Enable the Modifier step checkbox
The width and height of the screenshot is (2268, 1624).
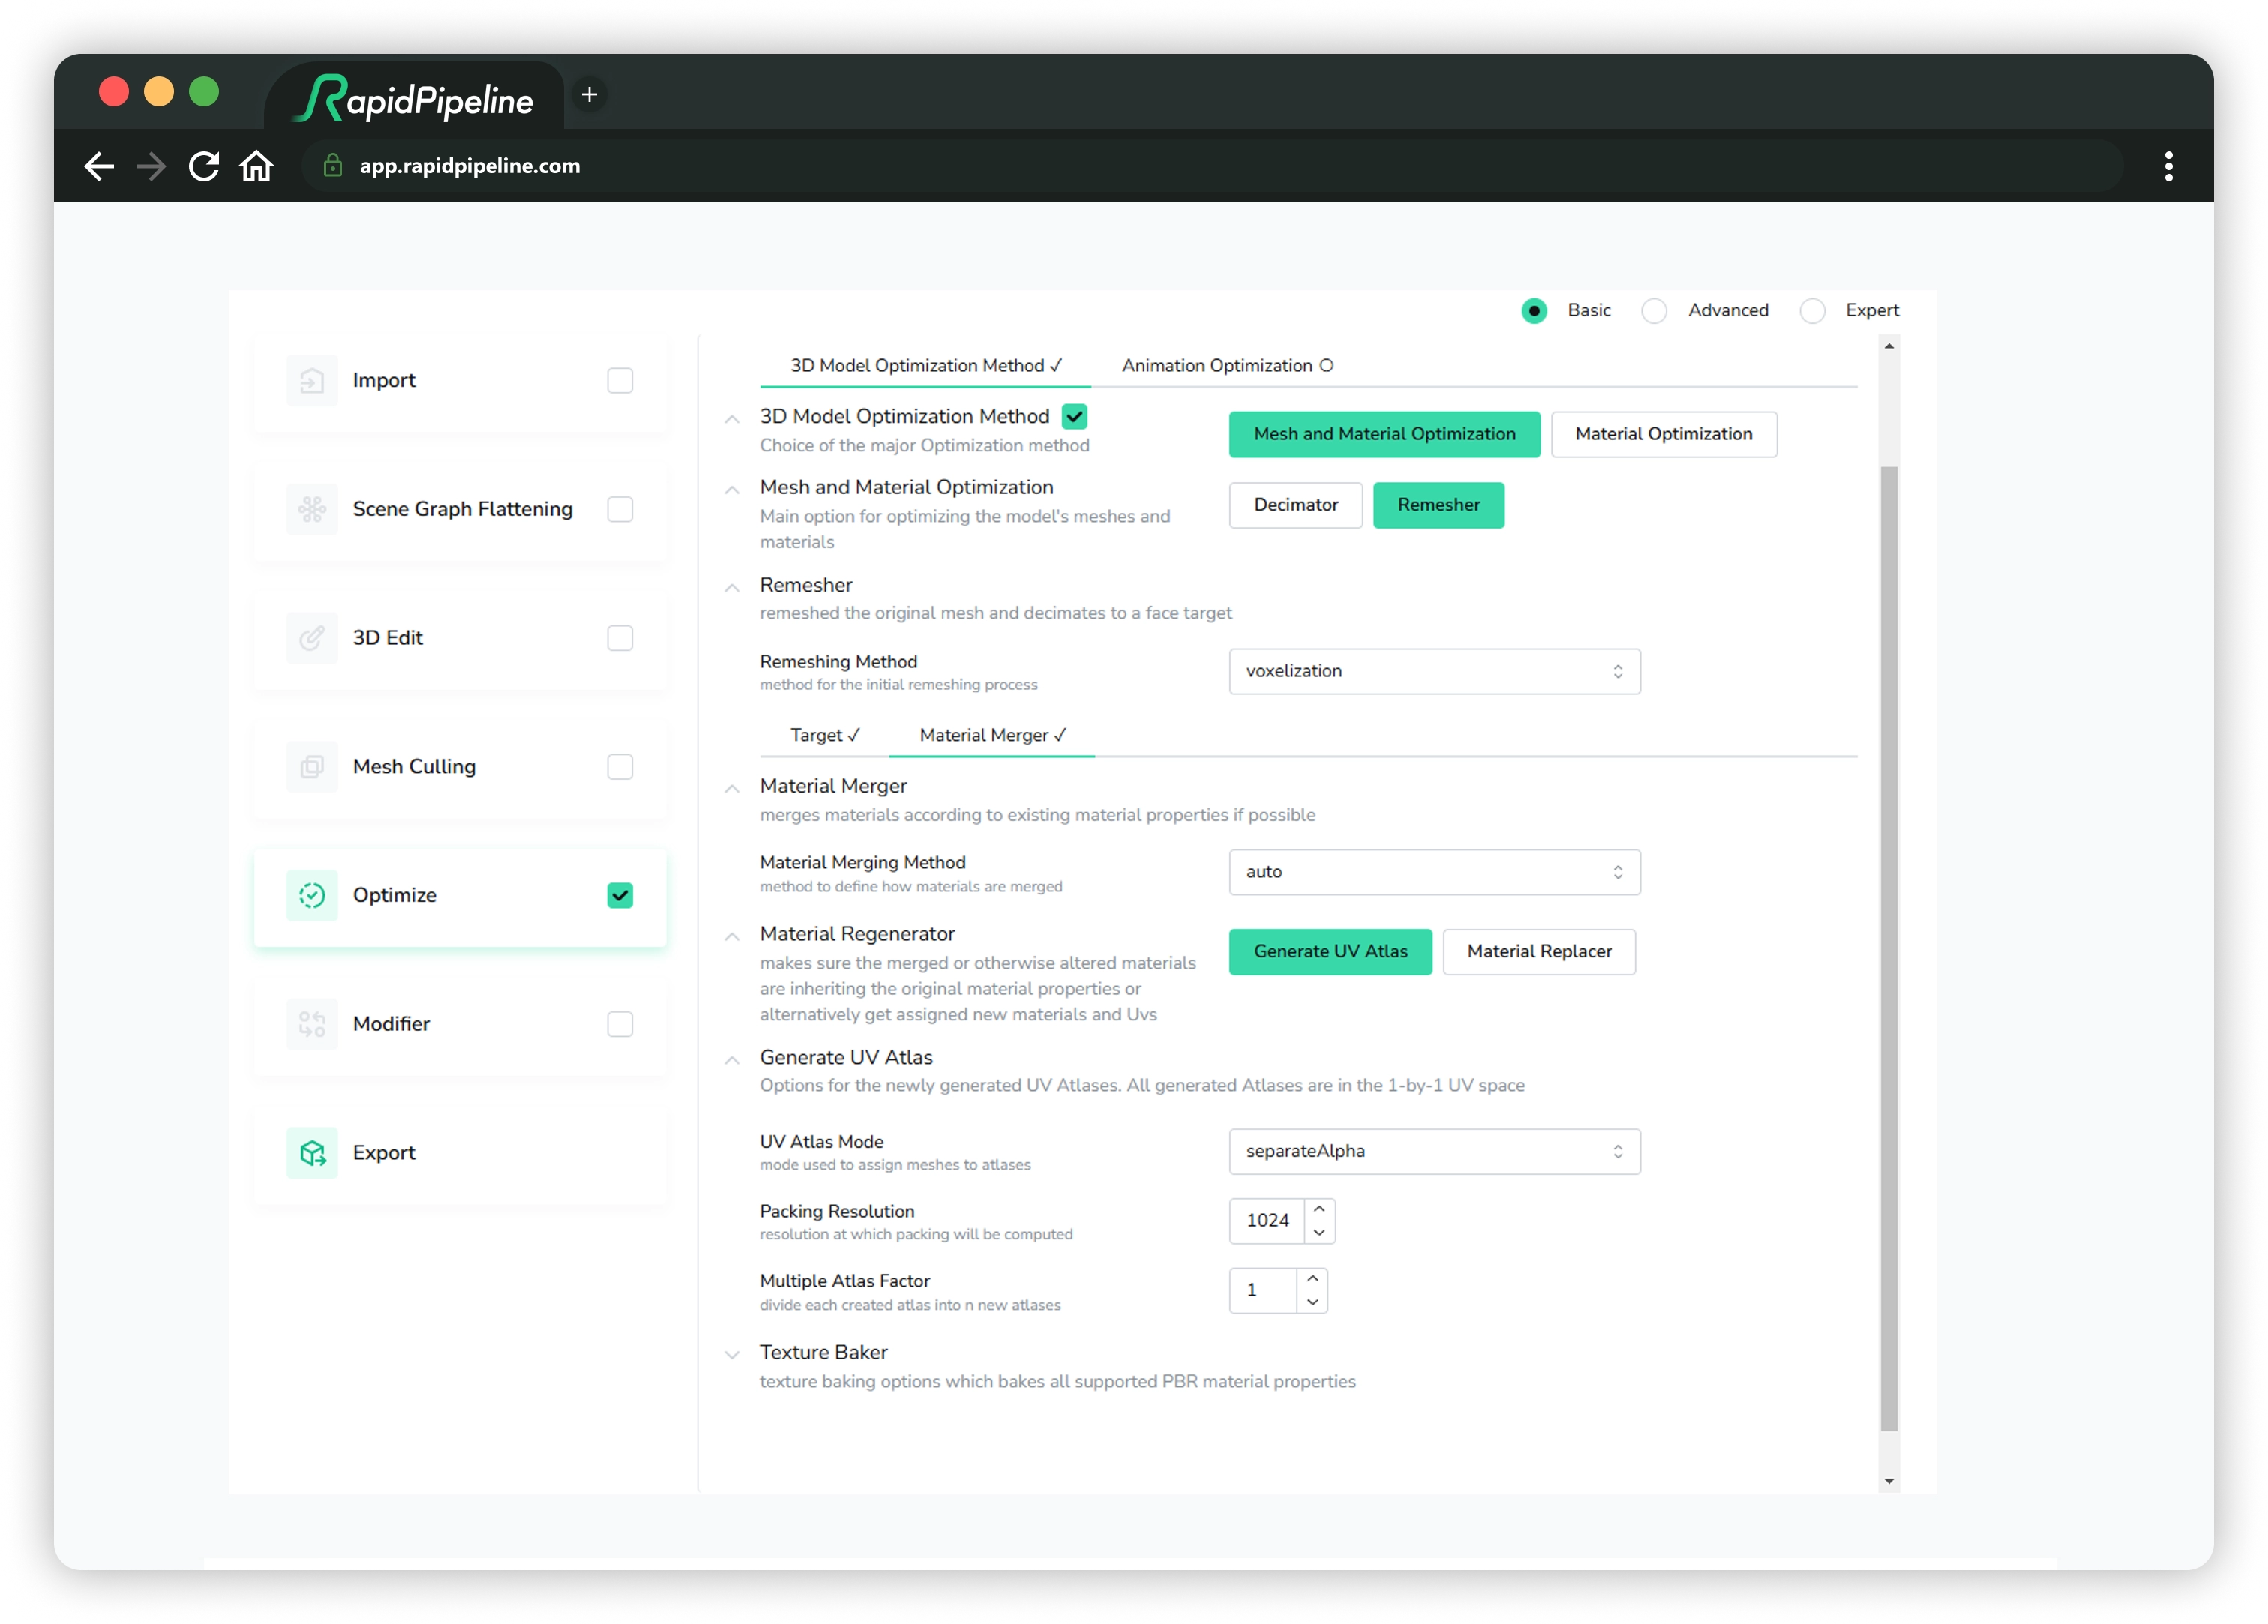pos(620,1024)
